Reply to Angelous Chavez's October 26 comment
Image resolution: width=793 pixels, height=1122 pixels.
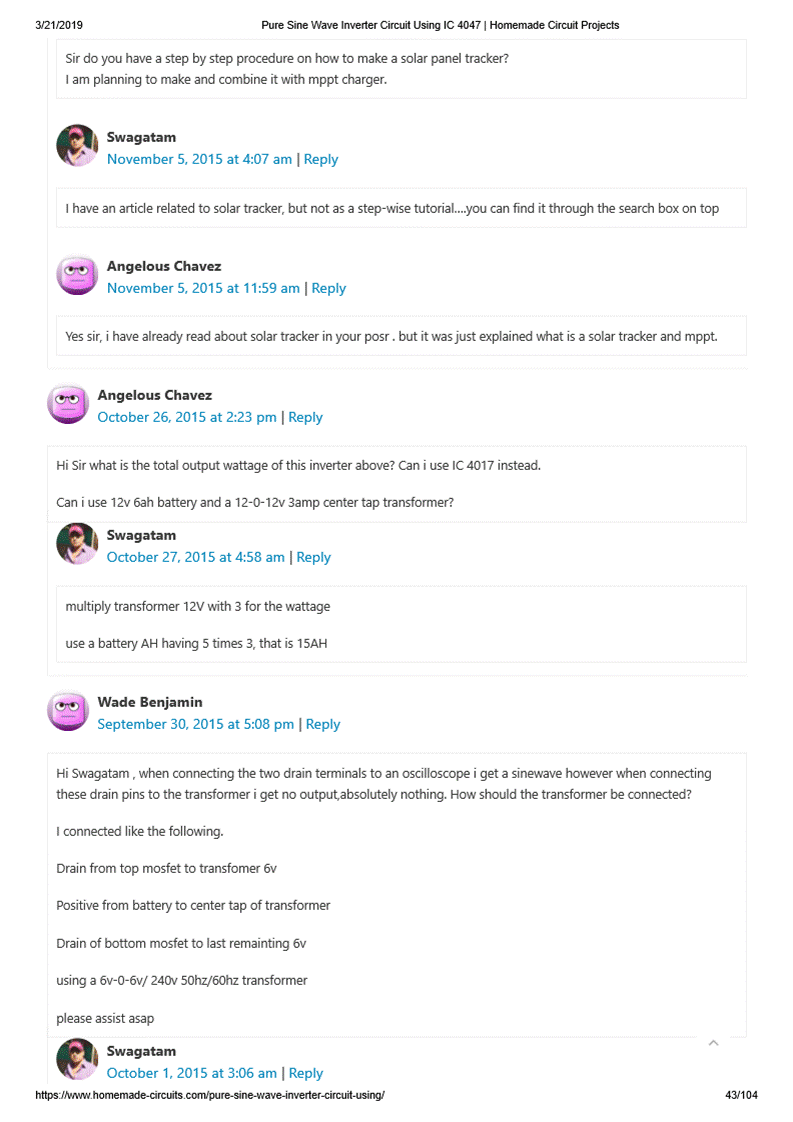pyautogui.click(x=306, y=417)
